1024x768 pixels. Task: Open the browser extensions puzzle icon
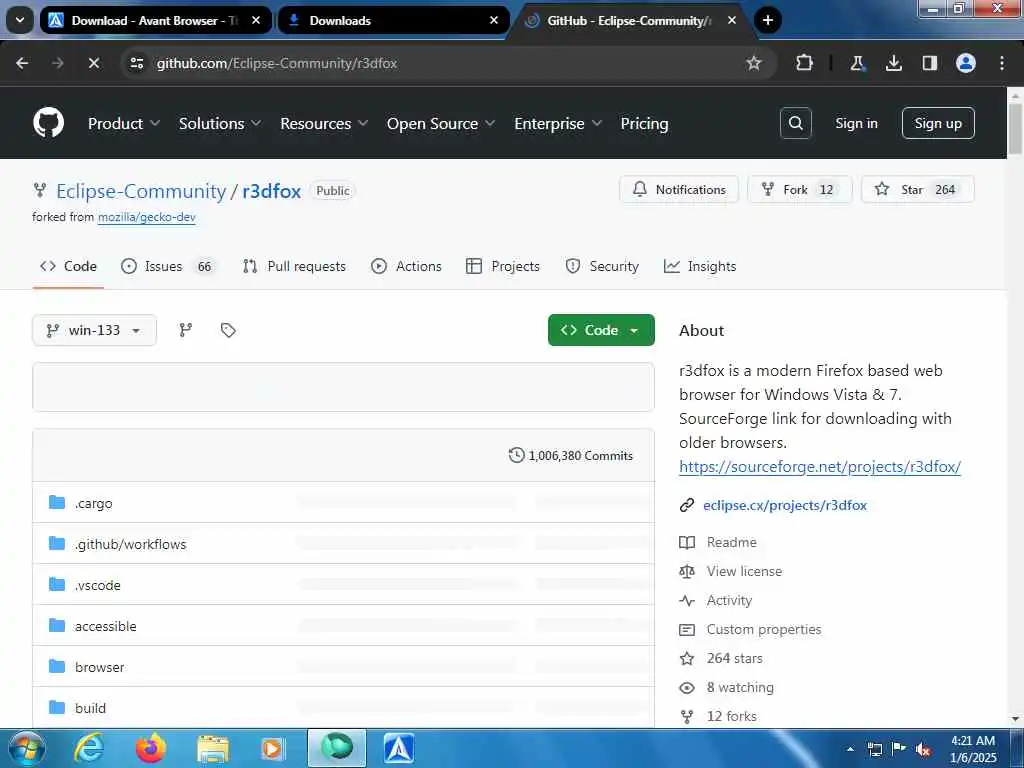pyautogui.click(x=805, y=63)
